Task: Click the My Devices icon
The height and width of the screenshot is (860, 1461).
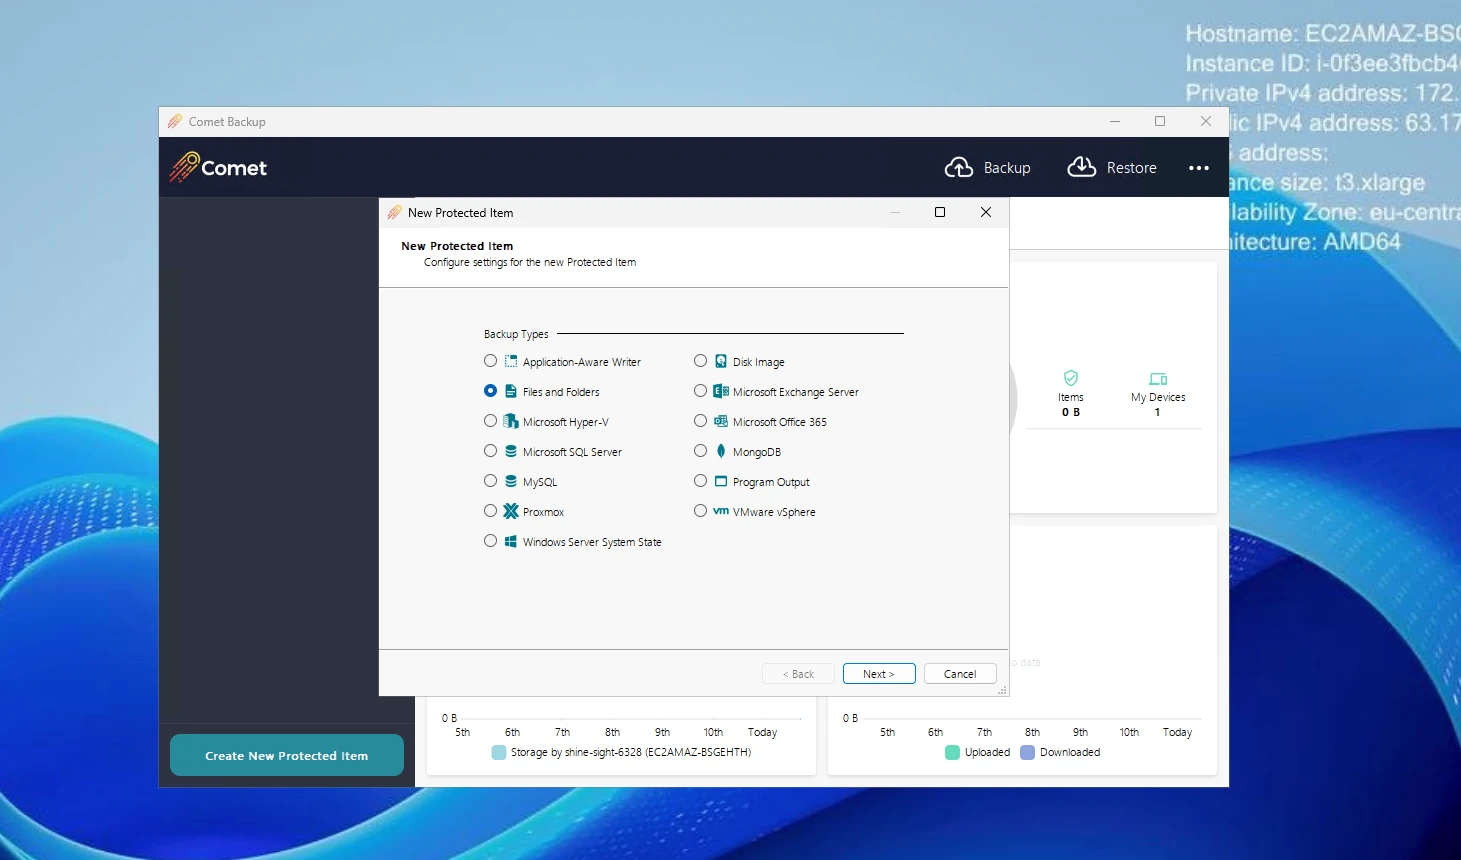Action: (1158, 379)
